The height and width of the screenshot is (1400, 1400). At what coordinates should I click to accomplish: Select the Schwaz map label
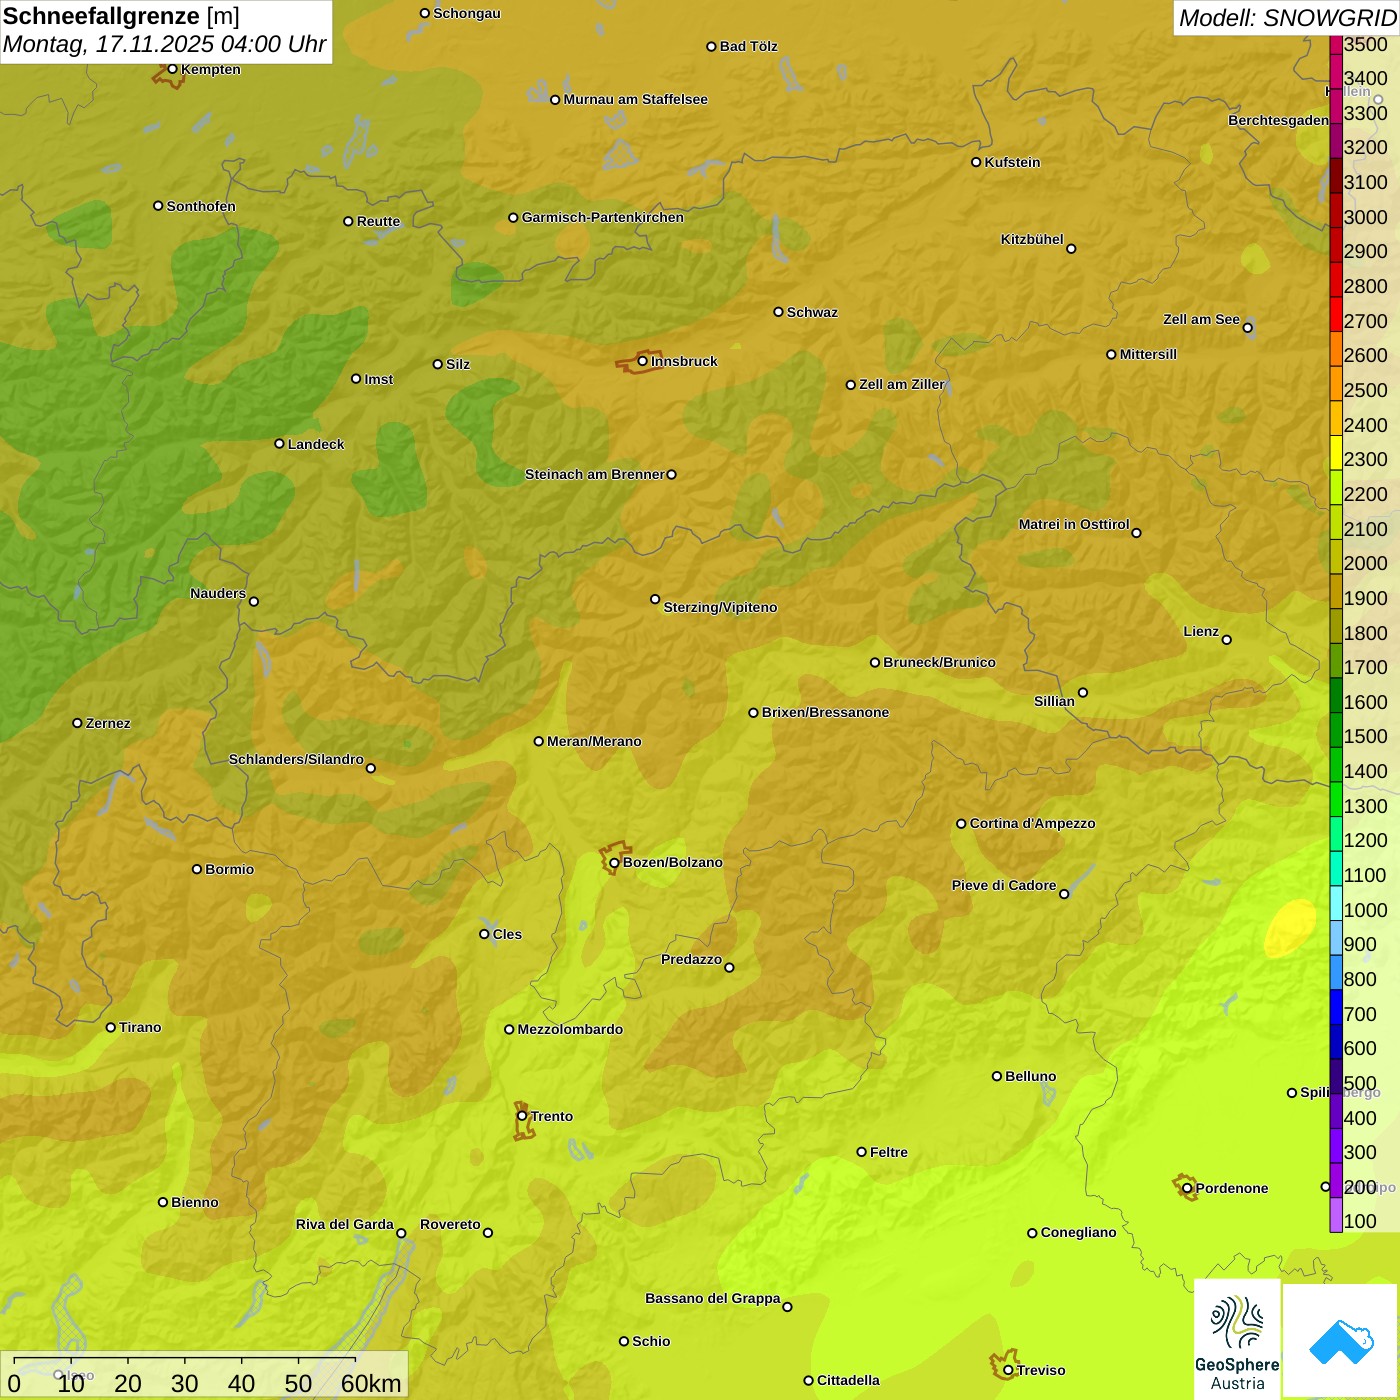click(812, 312)
